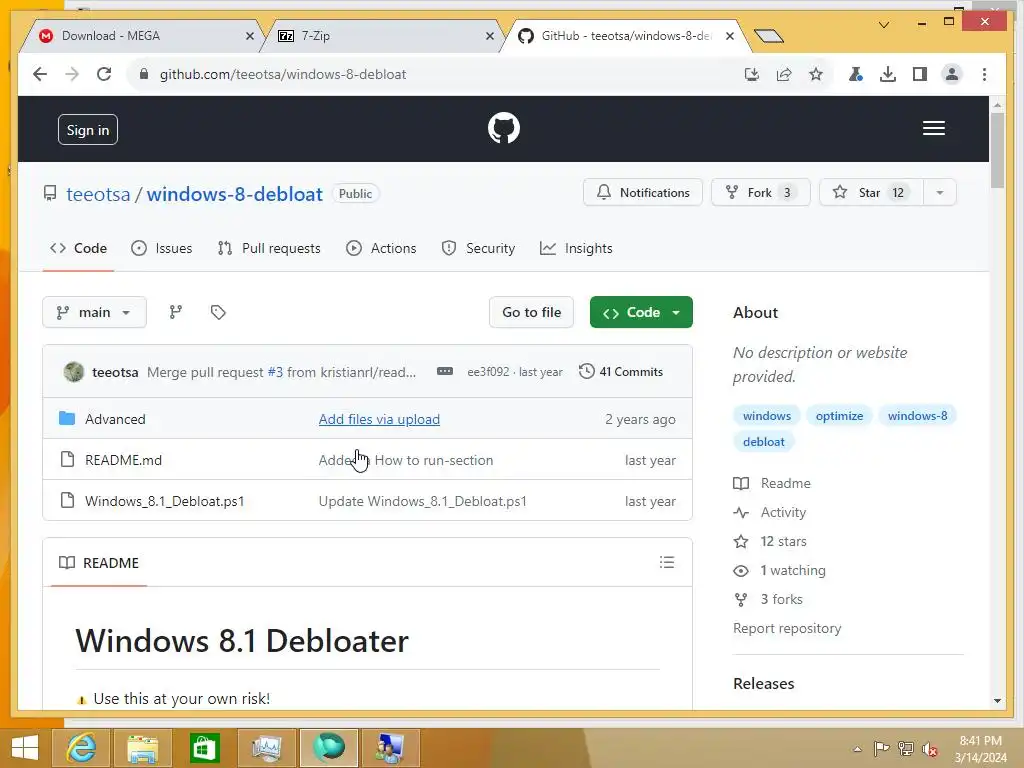Open the browser downloads icon
Image resolution: width=1024 pixels, height=768 pixels.
click(x=888, y=74)
